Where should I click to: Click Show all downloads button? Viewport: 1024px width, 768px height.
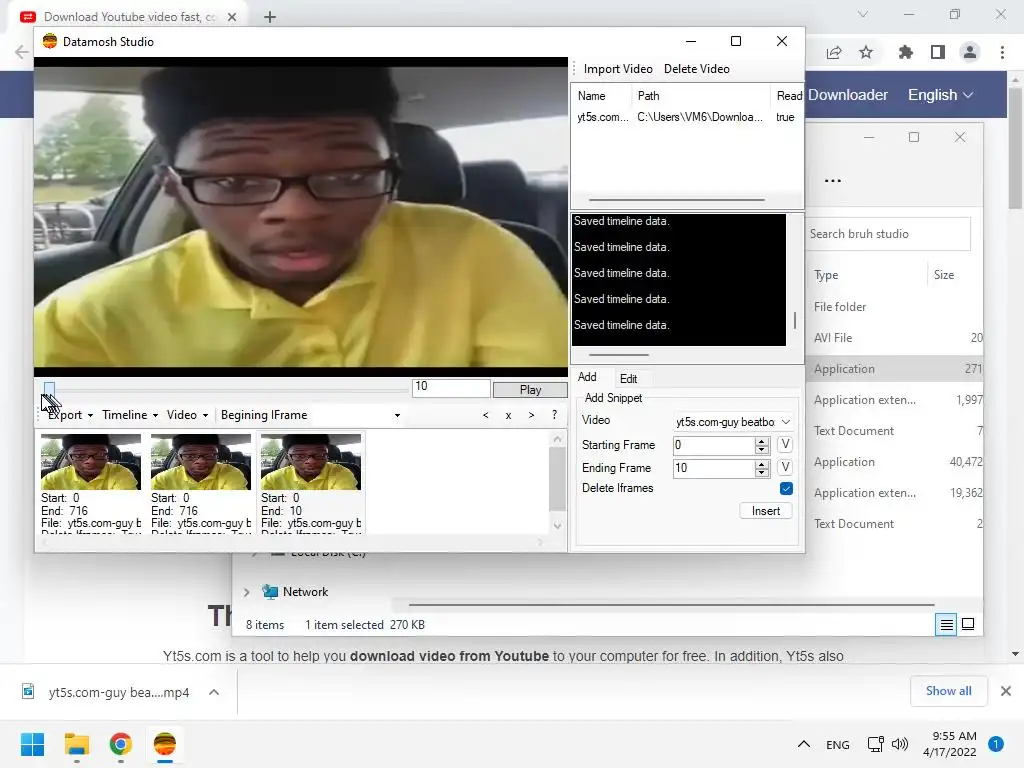tap(948, 691)
